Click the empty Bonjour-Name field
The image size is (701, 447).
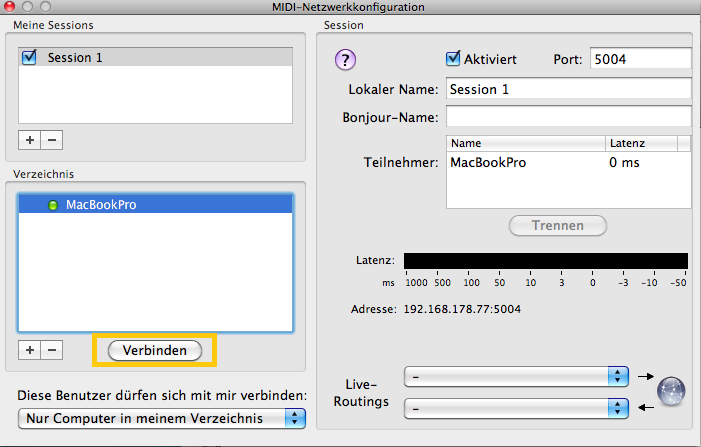(568, 117)
